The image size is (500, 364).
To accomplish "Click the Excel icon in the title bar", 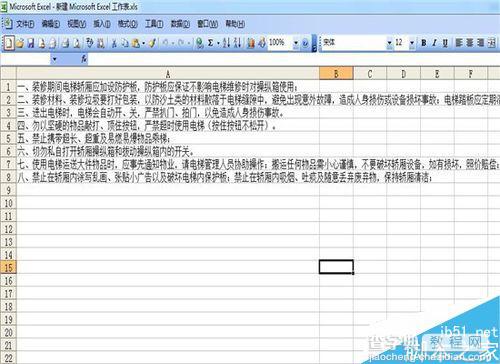I will (4, 7).
